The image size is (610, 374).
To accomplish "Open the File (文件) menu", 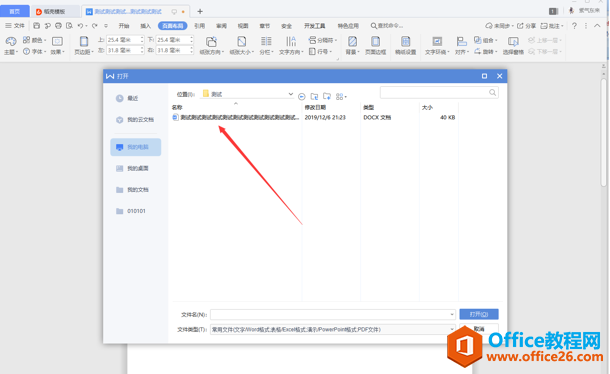I will (x=15, y=26).
